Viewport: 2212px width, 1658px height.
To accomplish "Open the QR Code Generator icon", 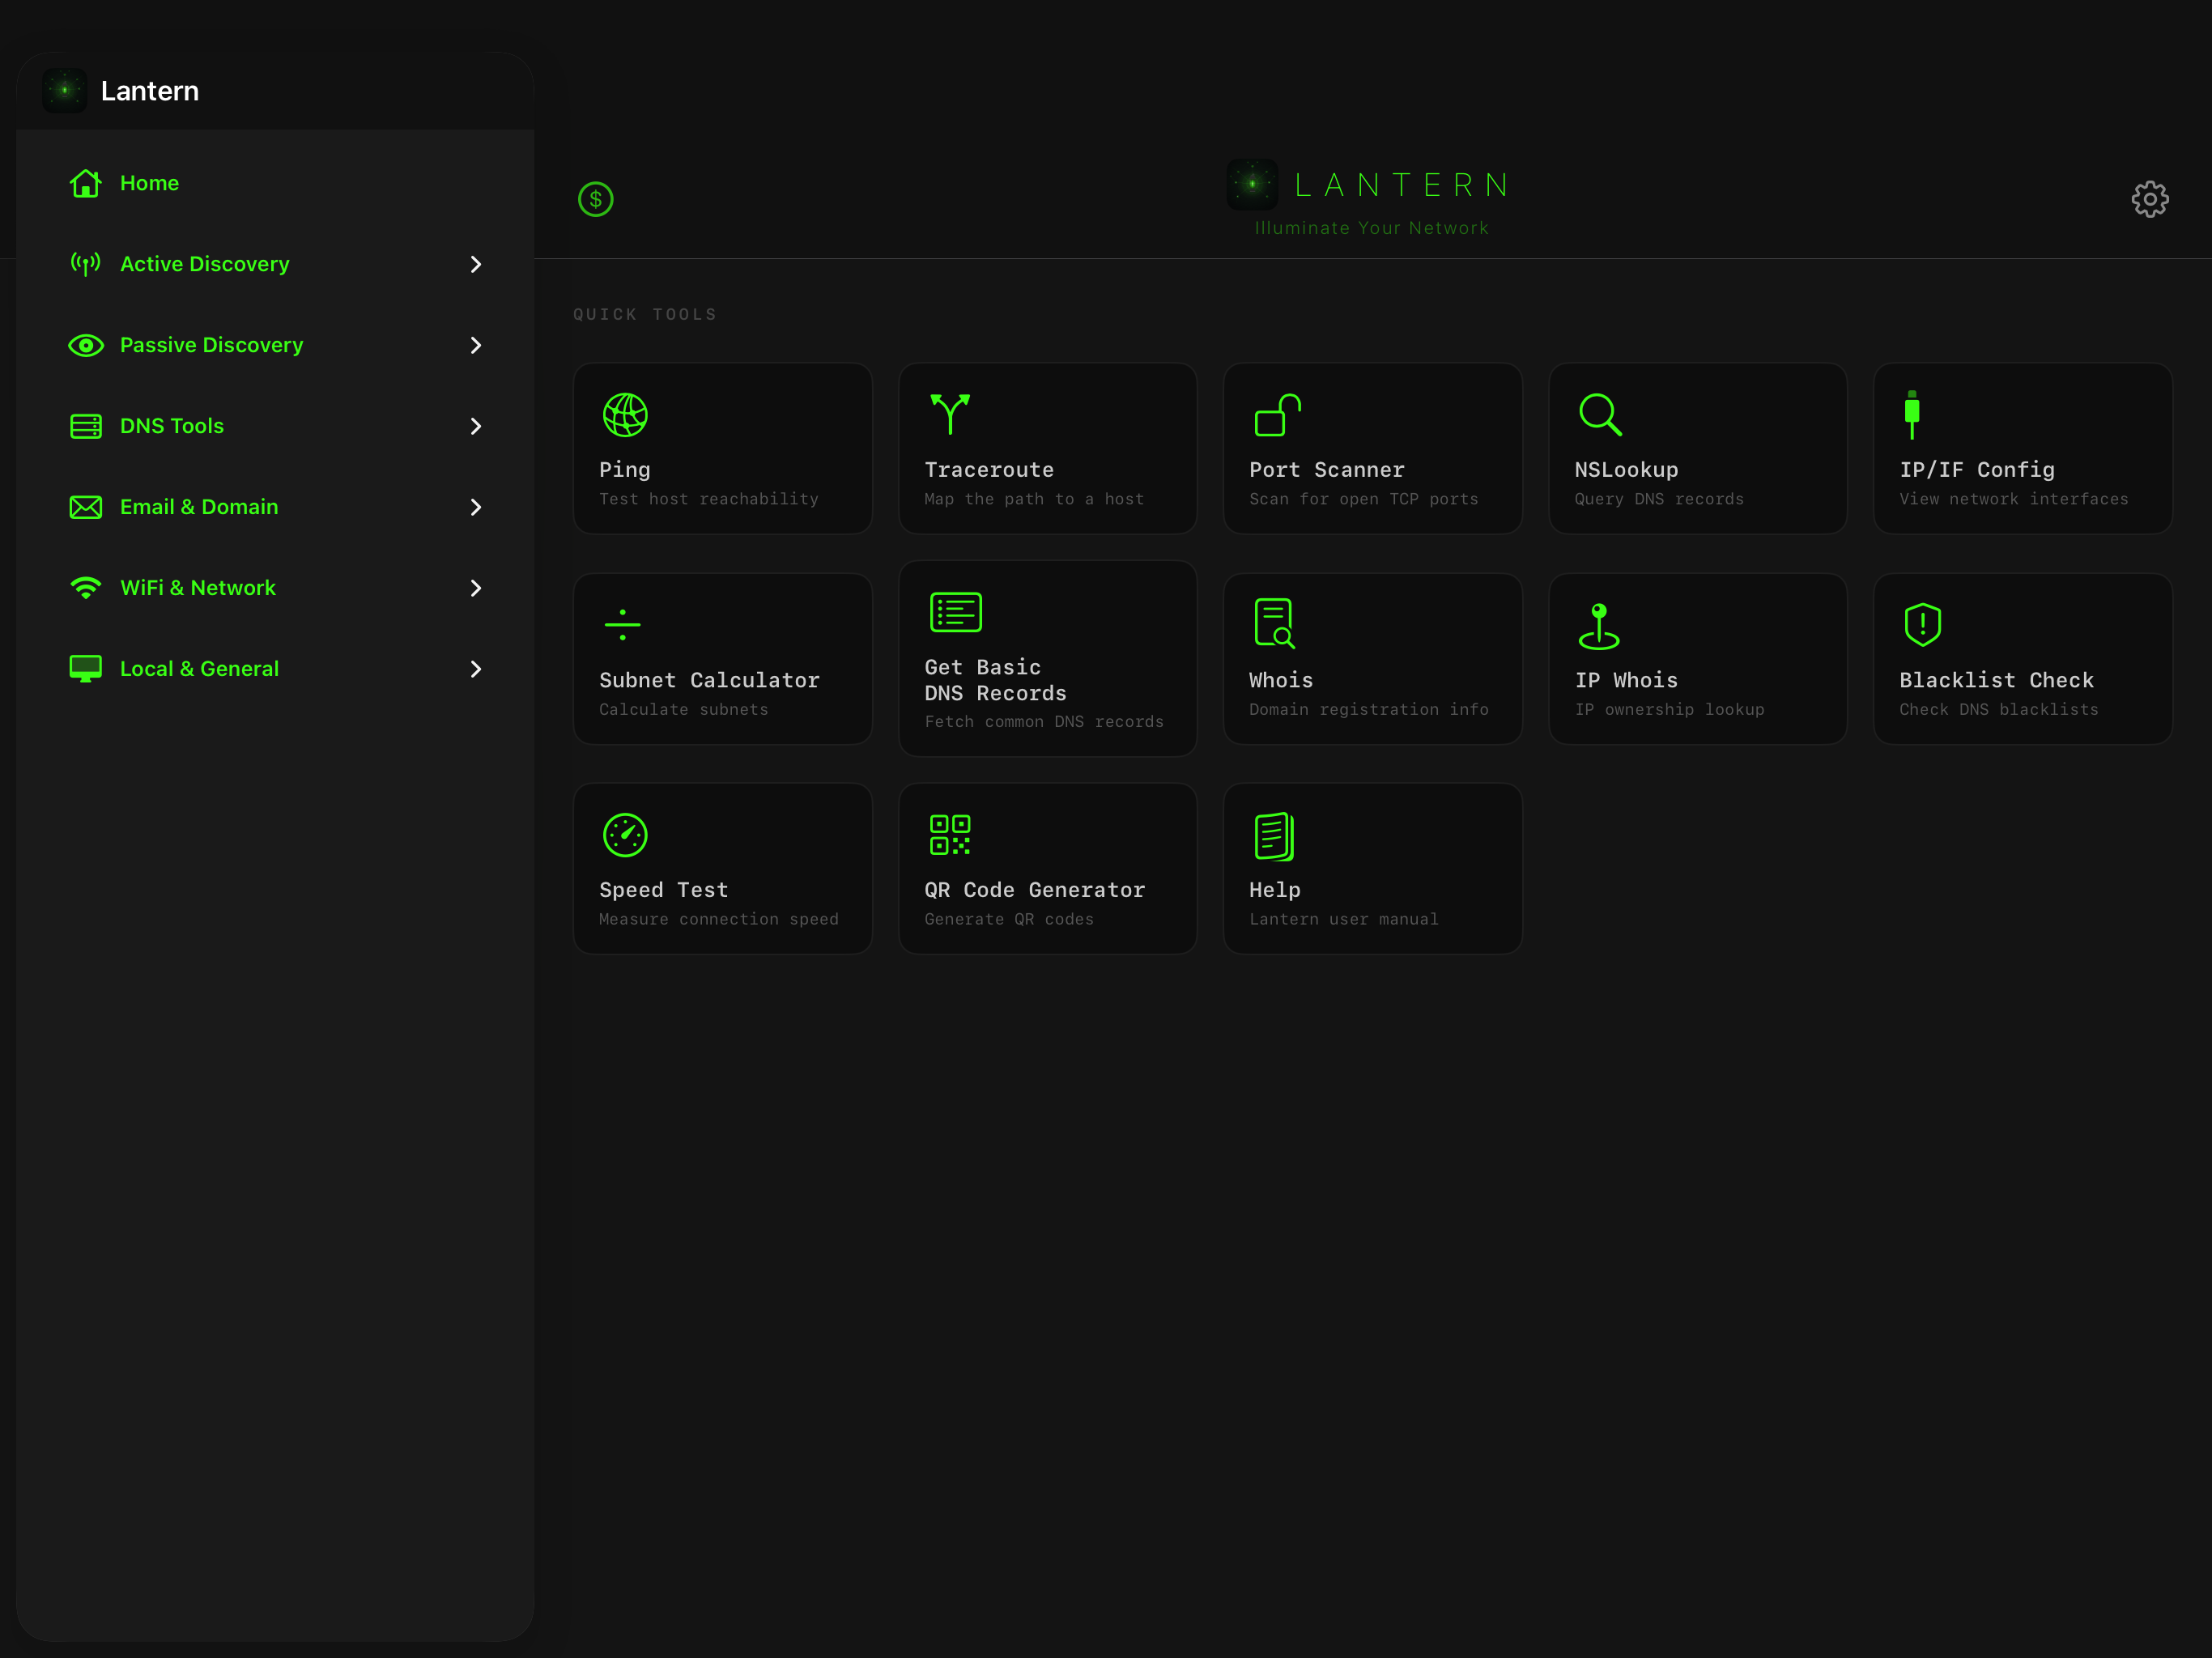I will coord(950,835).
